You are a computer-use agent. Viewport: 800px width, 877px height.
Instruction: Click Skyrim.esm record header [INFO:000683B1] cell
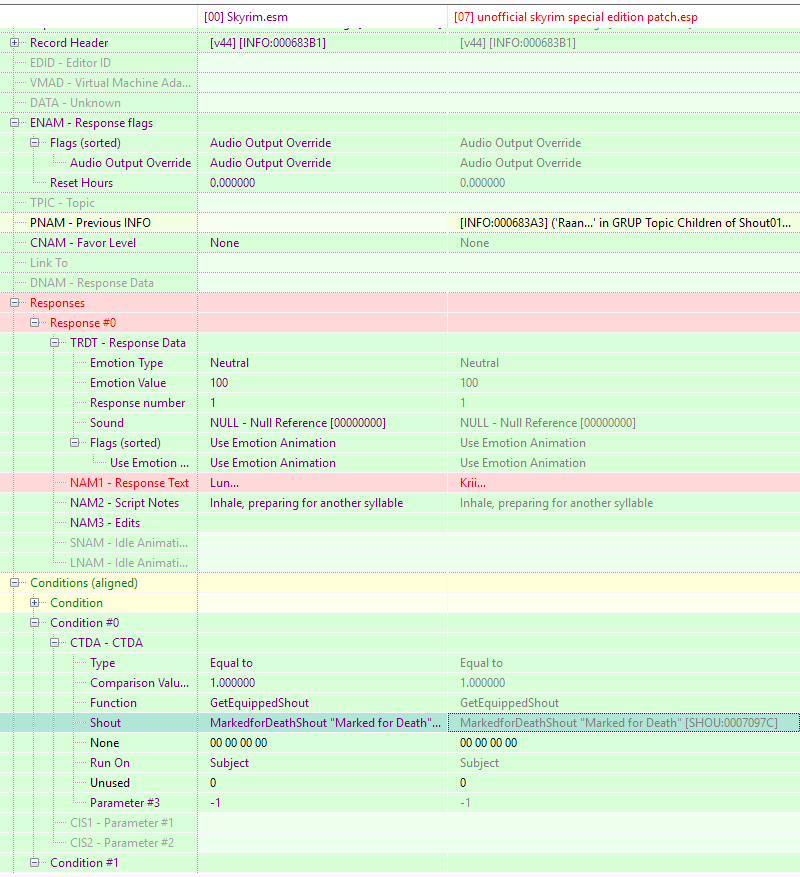tap(268, 43)
